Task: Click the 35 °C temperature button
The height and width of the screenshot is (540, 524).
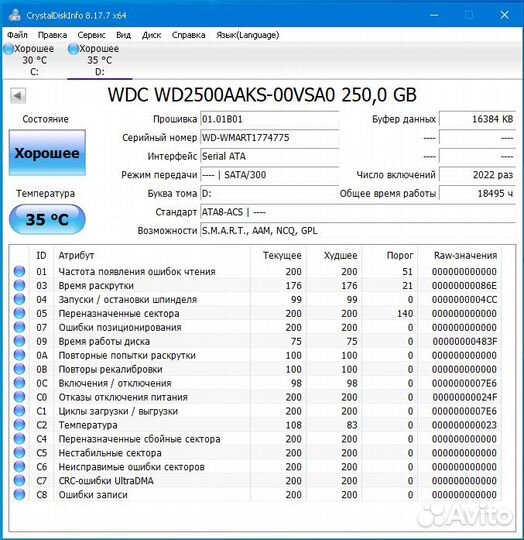Action: pyautogui.click(x=47, y=219)
